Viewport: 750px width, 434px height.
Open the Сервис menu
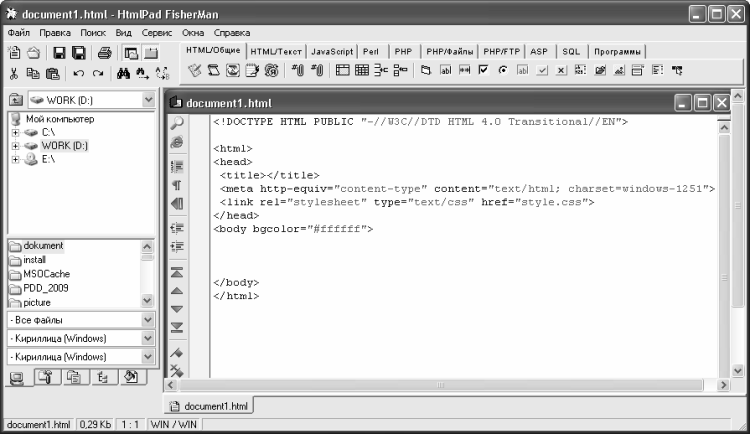pos(156,33)
